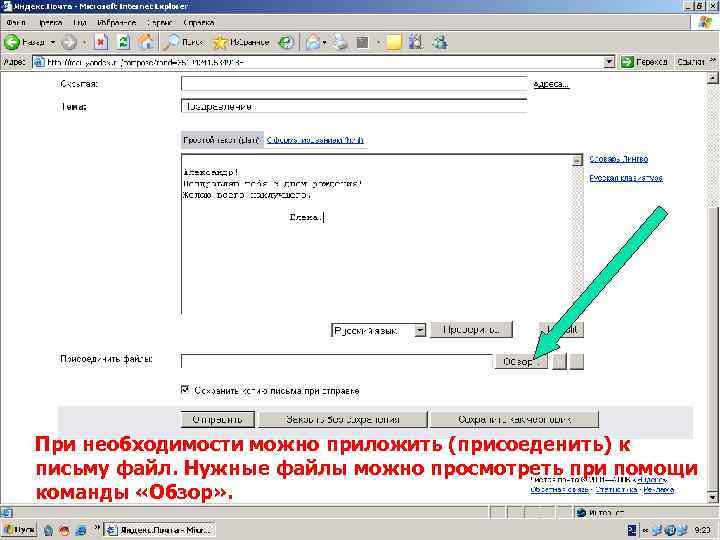This screenshot has width=720, height=540.
Task: Click the Edit page toolbar icon
Action: (x=363, y=42)
